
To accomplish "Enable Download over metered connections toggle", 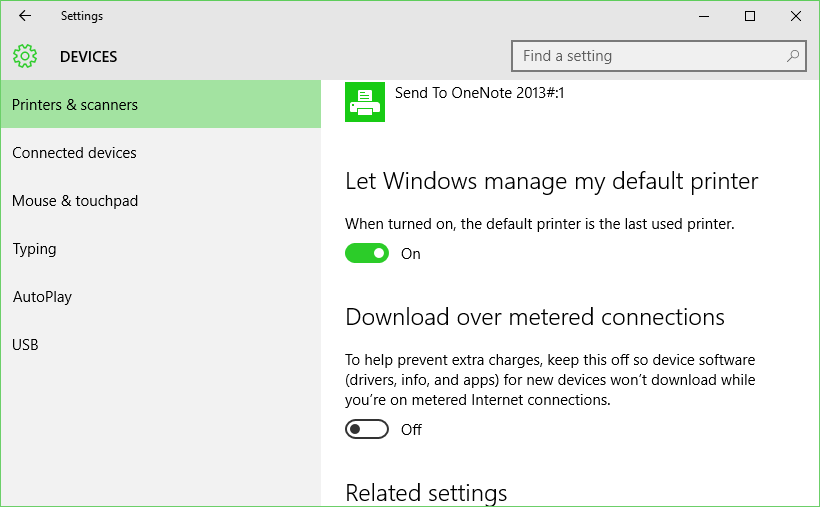I will [x=367, y=430].
